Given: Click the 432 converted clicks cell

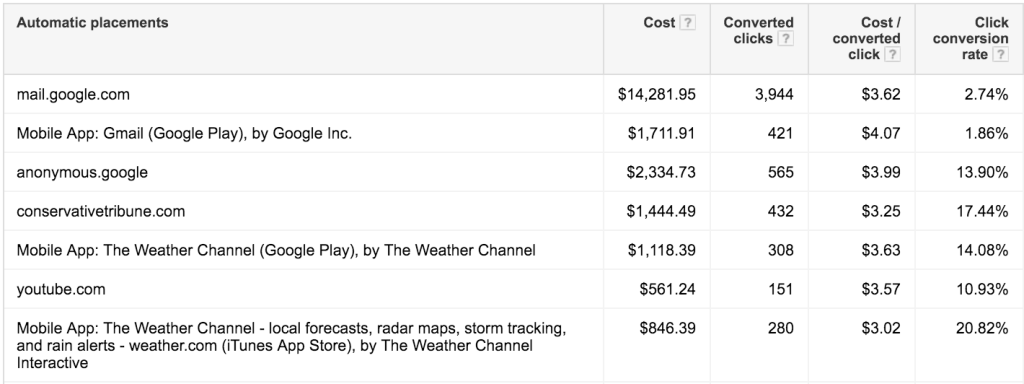Looking at the screenshot, I should point(780,212).
